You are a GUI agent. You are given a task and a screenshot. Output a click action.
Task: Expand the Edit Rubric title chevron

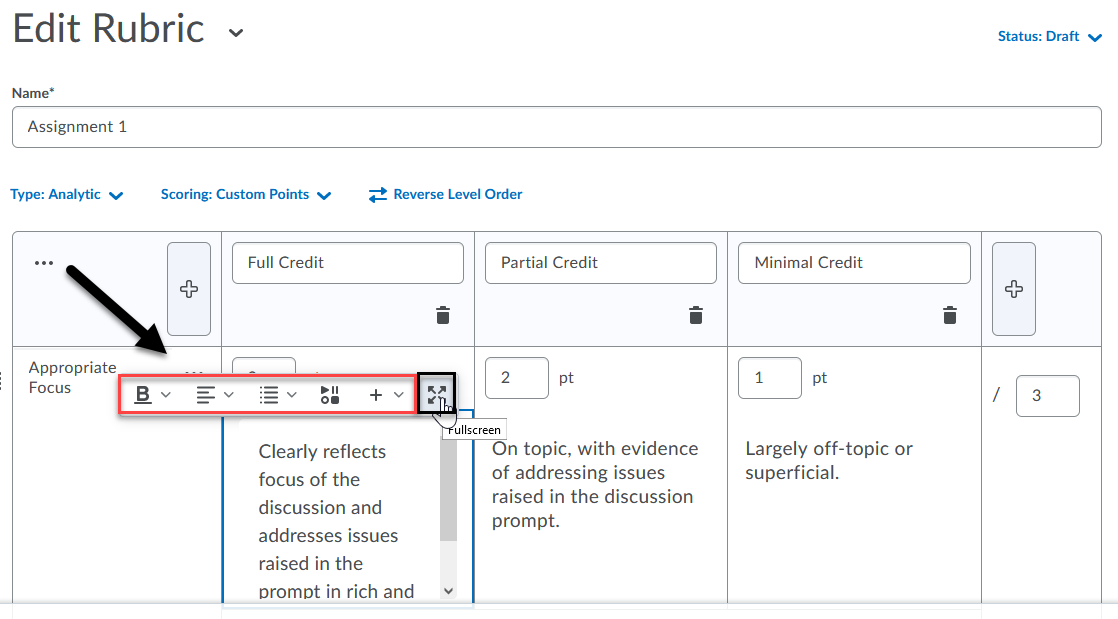pos(236,32)
